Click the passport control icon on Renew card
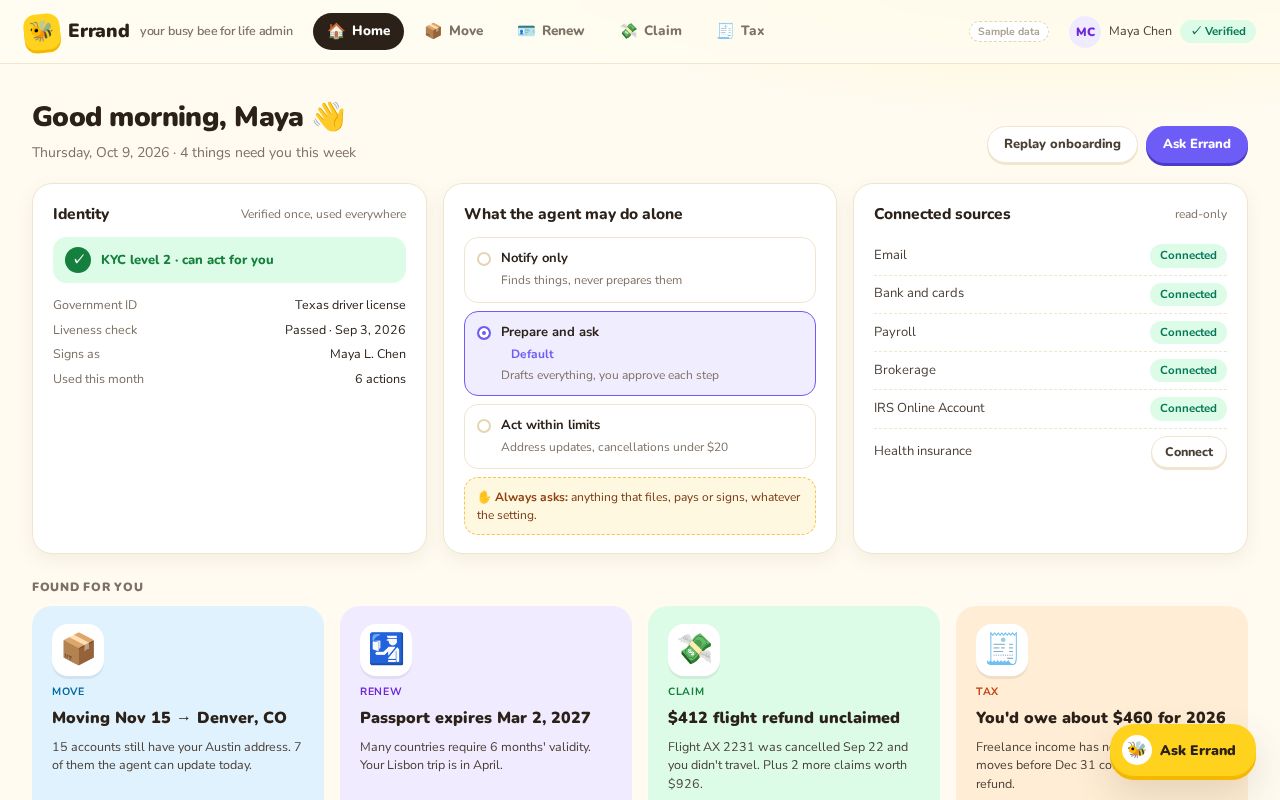Viewport: 1280px width, 800px height. 386,650
